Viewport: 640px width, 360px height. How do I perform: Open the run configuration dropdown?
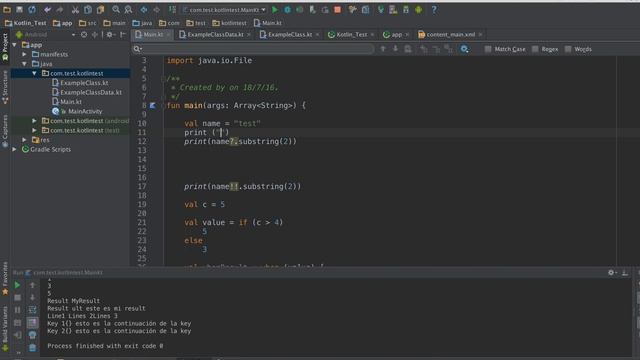coord(224,9)
